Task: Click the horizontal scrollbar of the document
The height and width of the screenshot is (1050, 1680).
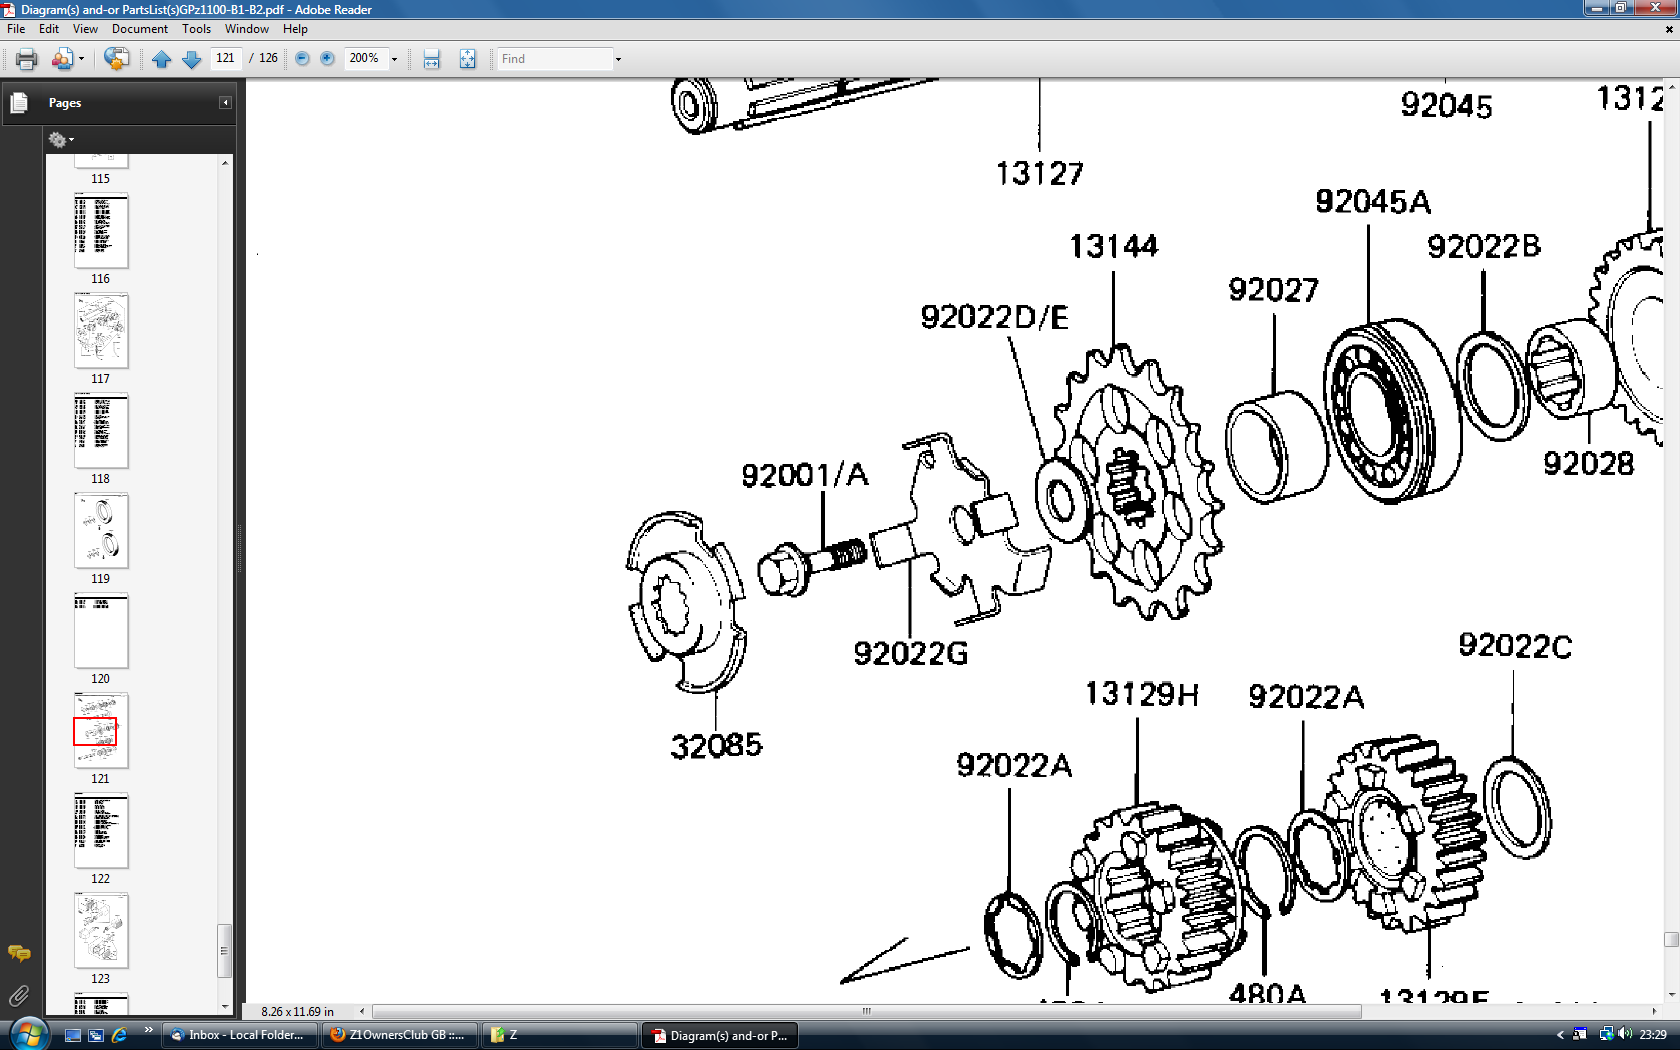Action: [866, 1011]
